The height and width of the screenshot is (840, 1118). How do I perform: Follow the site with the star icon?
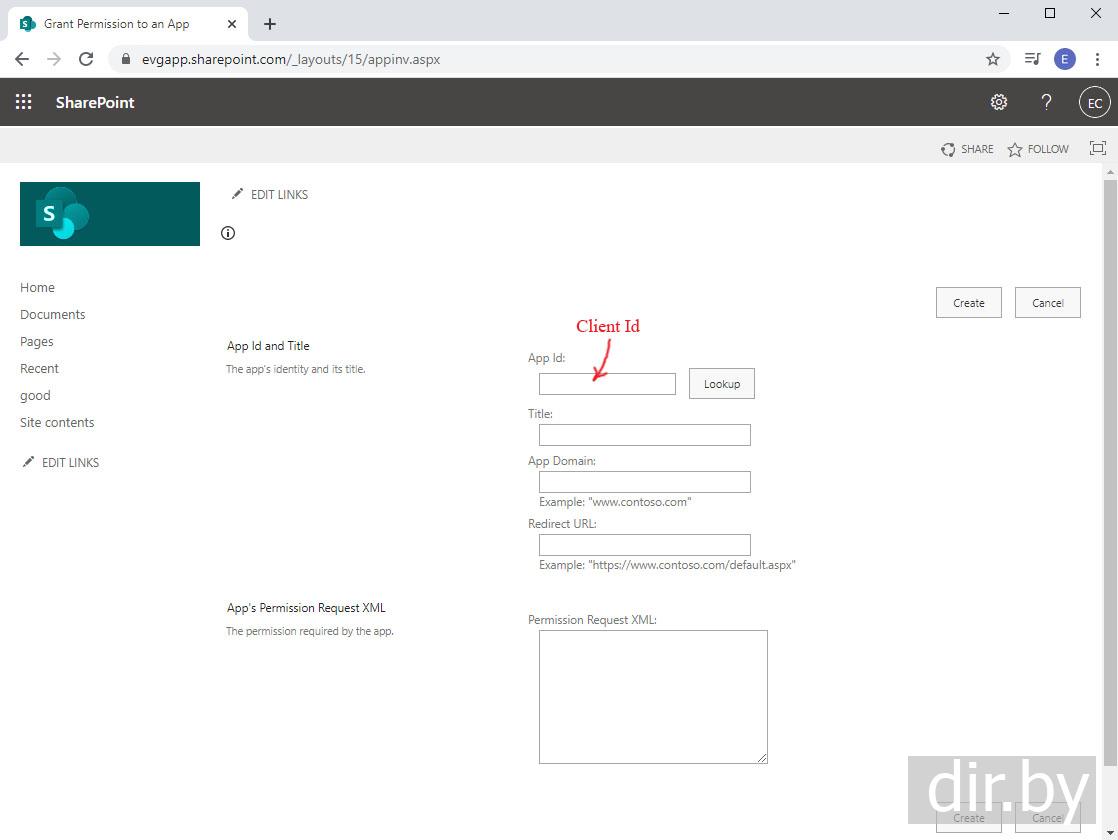pos(1015,149)
